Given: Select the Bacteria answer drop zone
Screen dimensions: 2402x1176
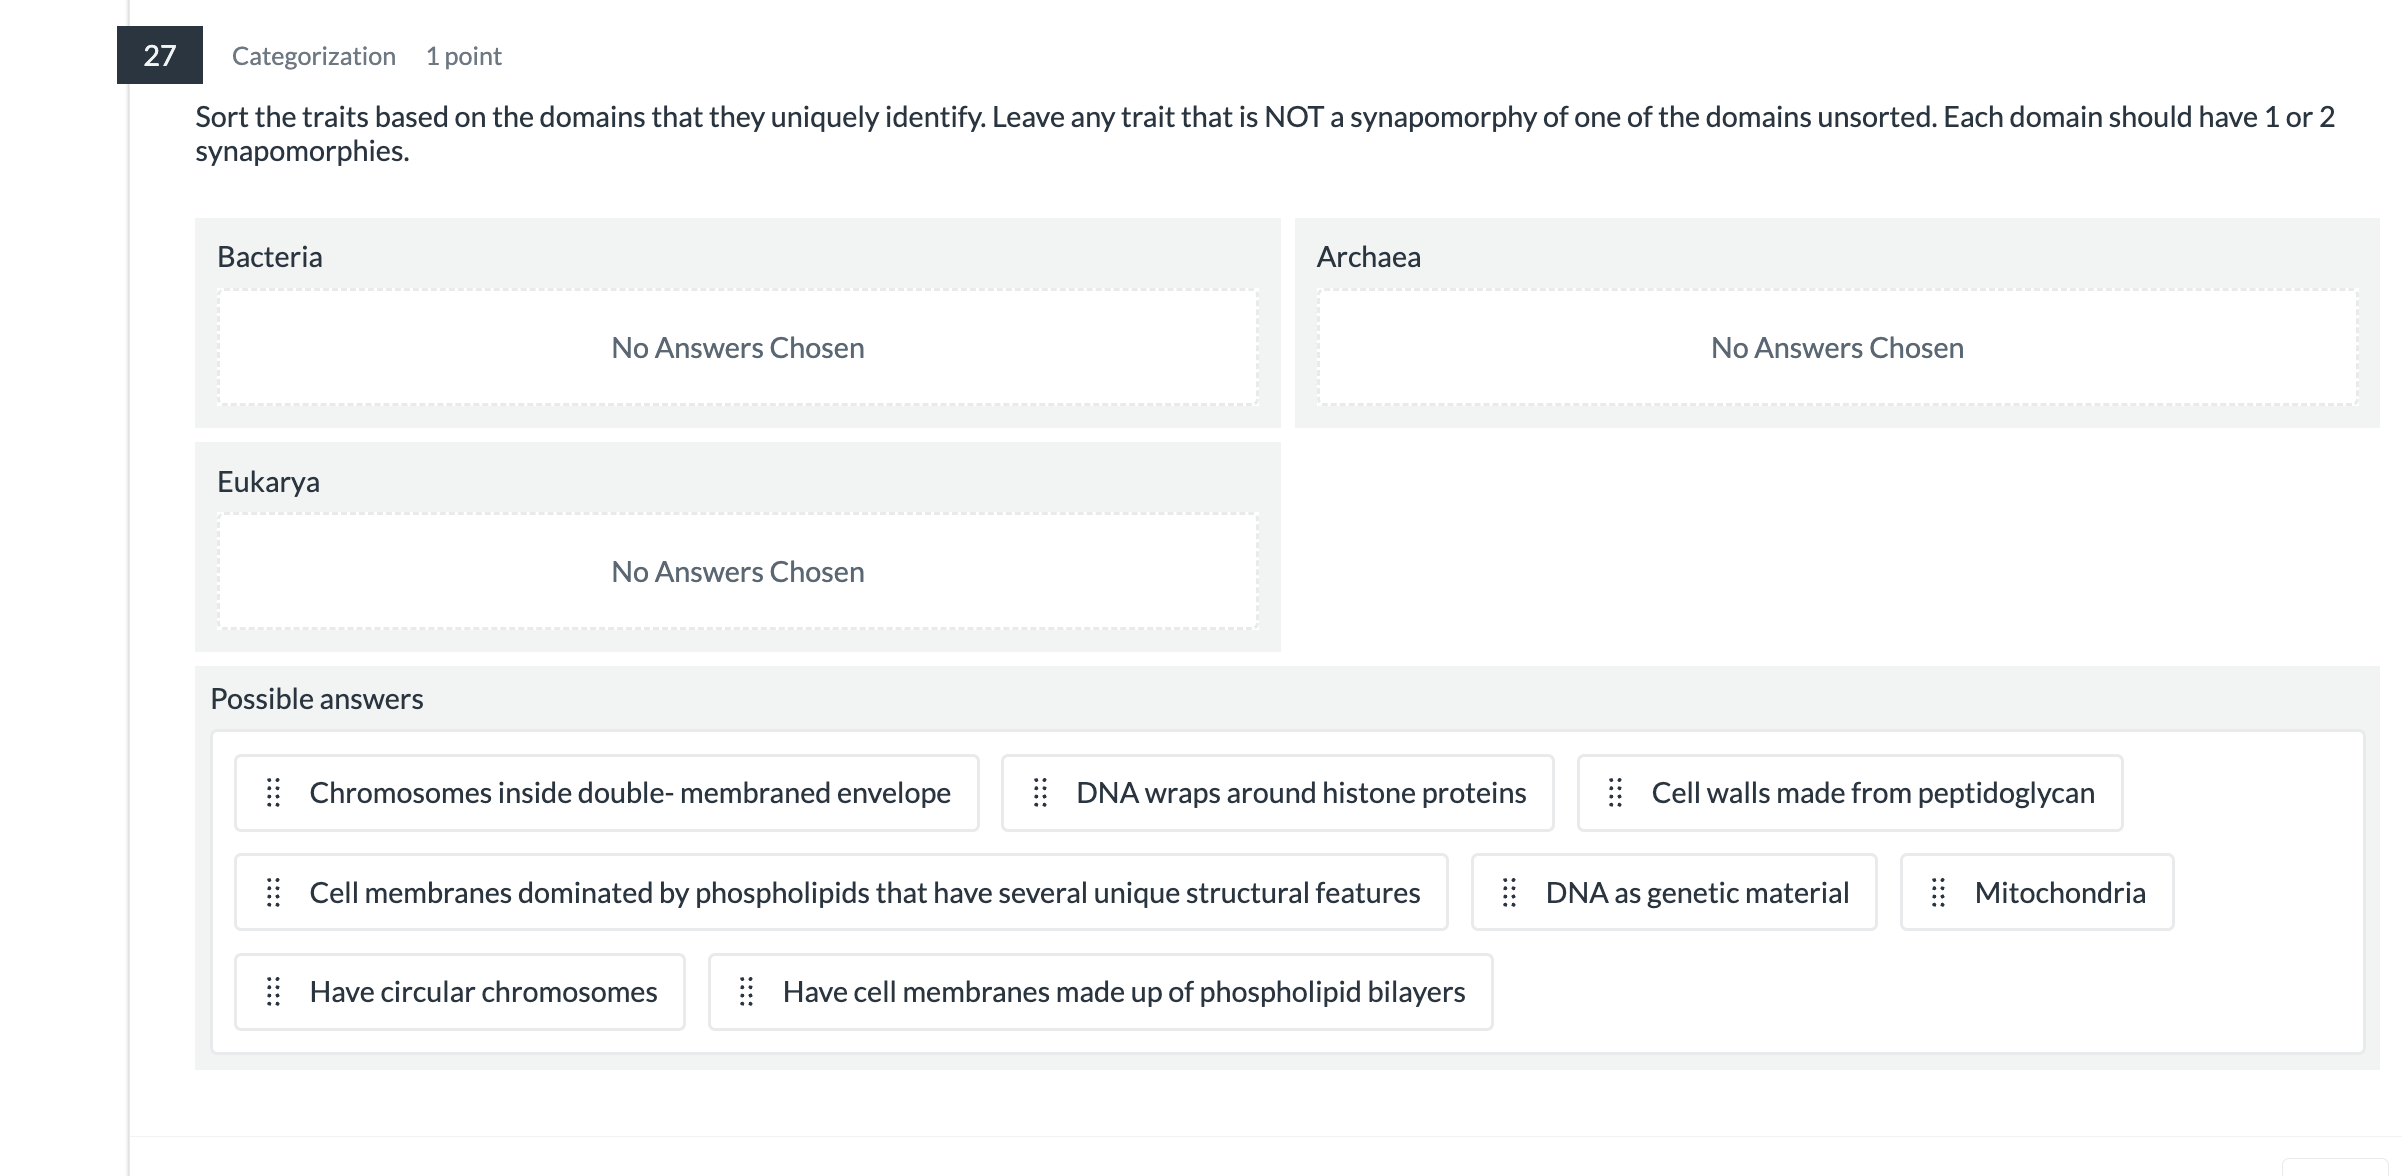Looking at the screenshot, I should [737, 348].
